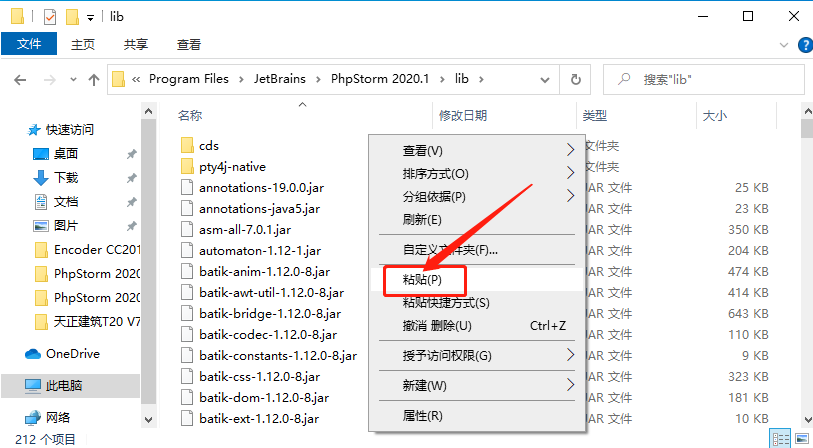Select batik-anim-1.12.0-8.jar file
813x448 pixels.
coord(264,272)
